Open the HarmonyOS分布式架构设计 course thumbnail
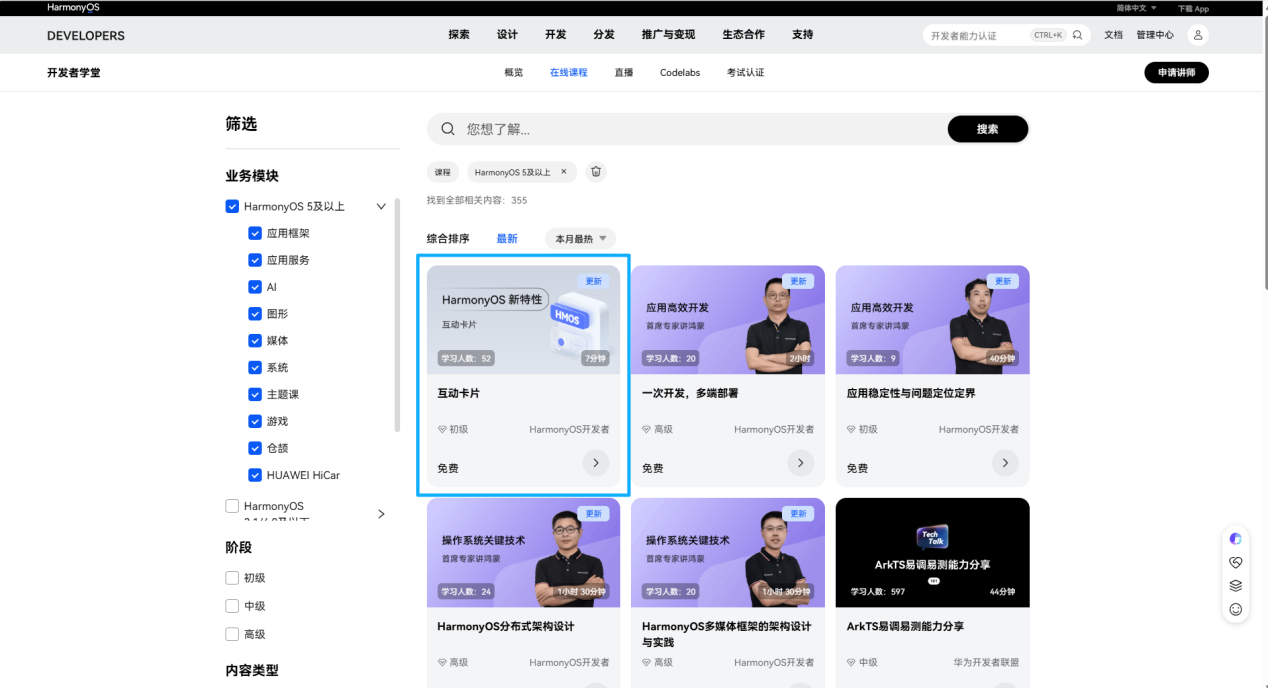The height and width of the screenshot is (688, 1268). [x=524, y=553]
